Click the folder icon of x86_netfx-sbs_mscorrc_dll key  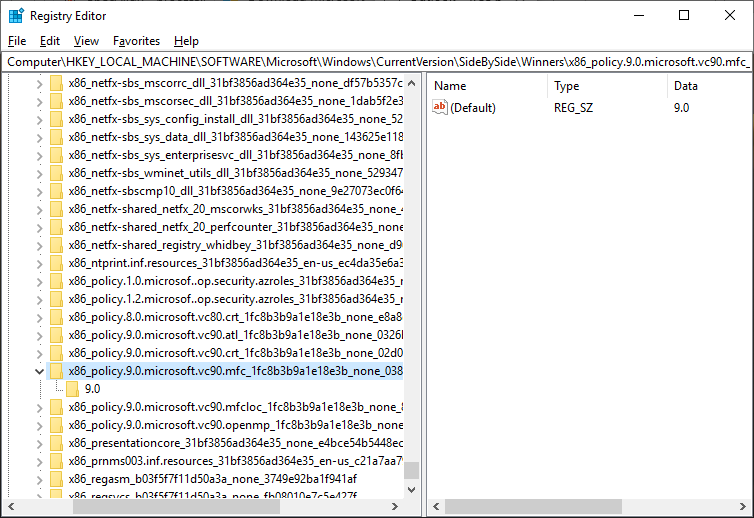click(56, 83)
